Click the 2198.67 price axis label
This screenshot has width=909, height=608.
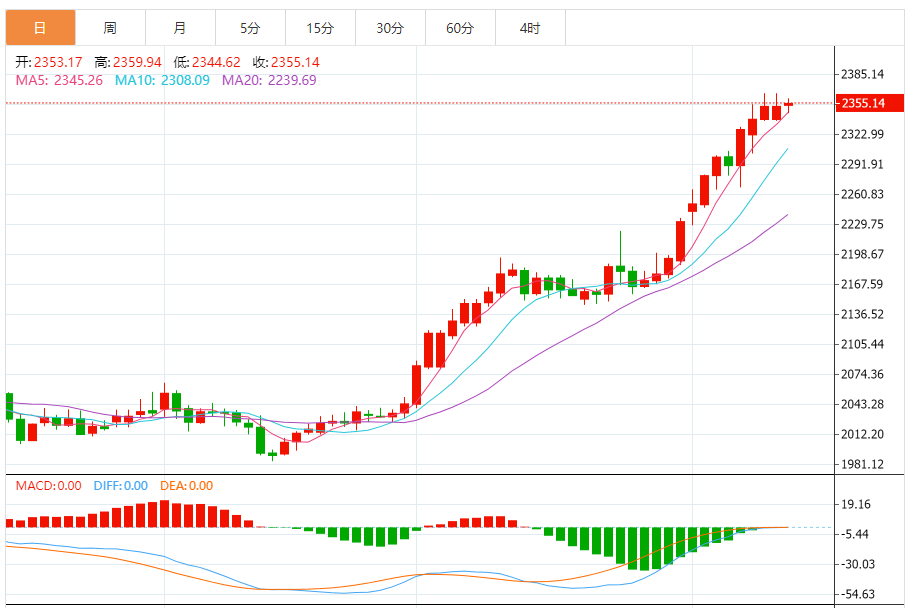(863, 254)
